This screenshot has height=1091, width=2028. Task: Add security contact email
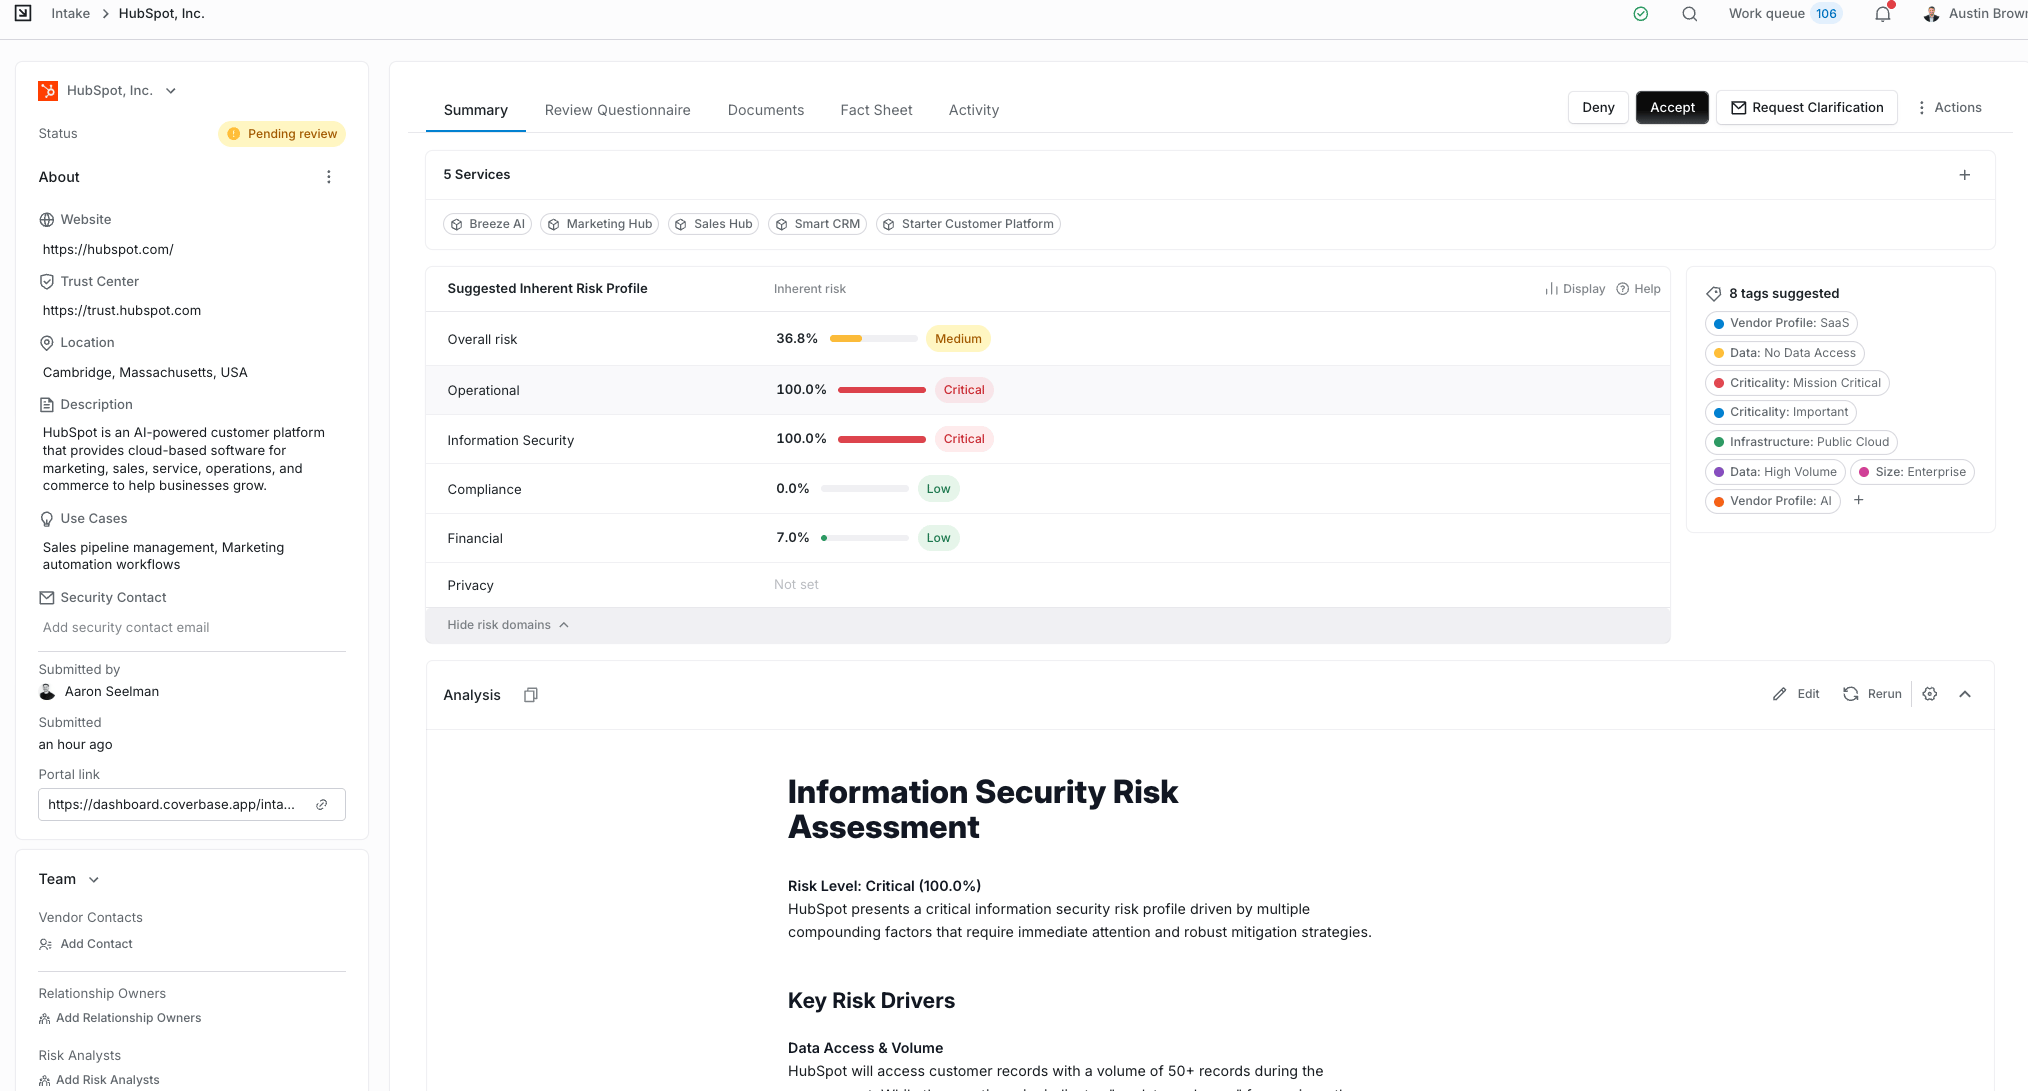coord(126,628)
